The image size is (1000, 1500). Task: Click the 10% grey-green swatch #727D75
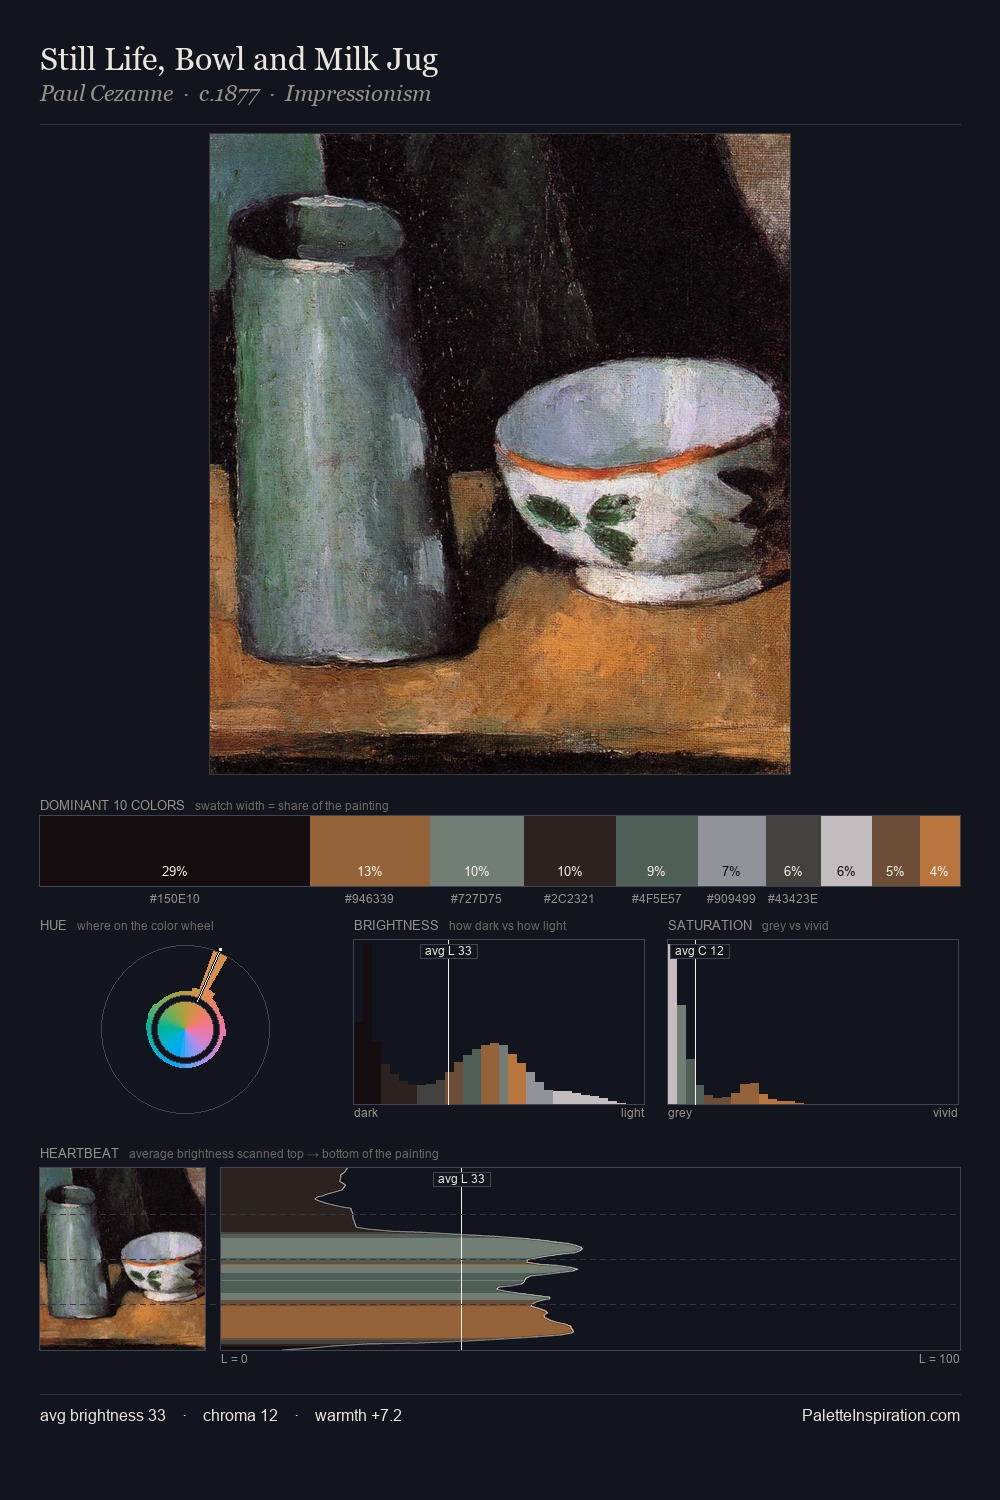[477, 851]
